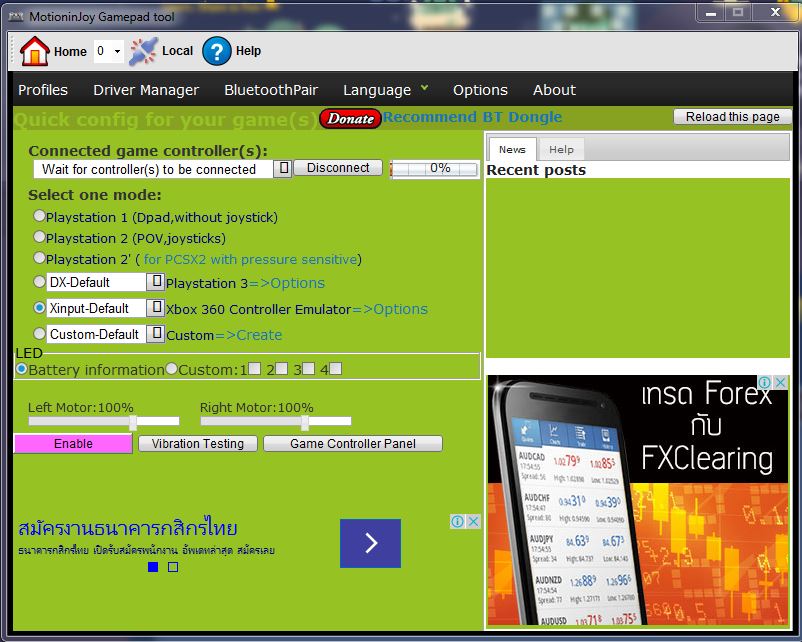Image resolution: width=802 pixels, height=642 pixels.
Task: Open the info icon on the Thai bank ad
Action: 458,521
